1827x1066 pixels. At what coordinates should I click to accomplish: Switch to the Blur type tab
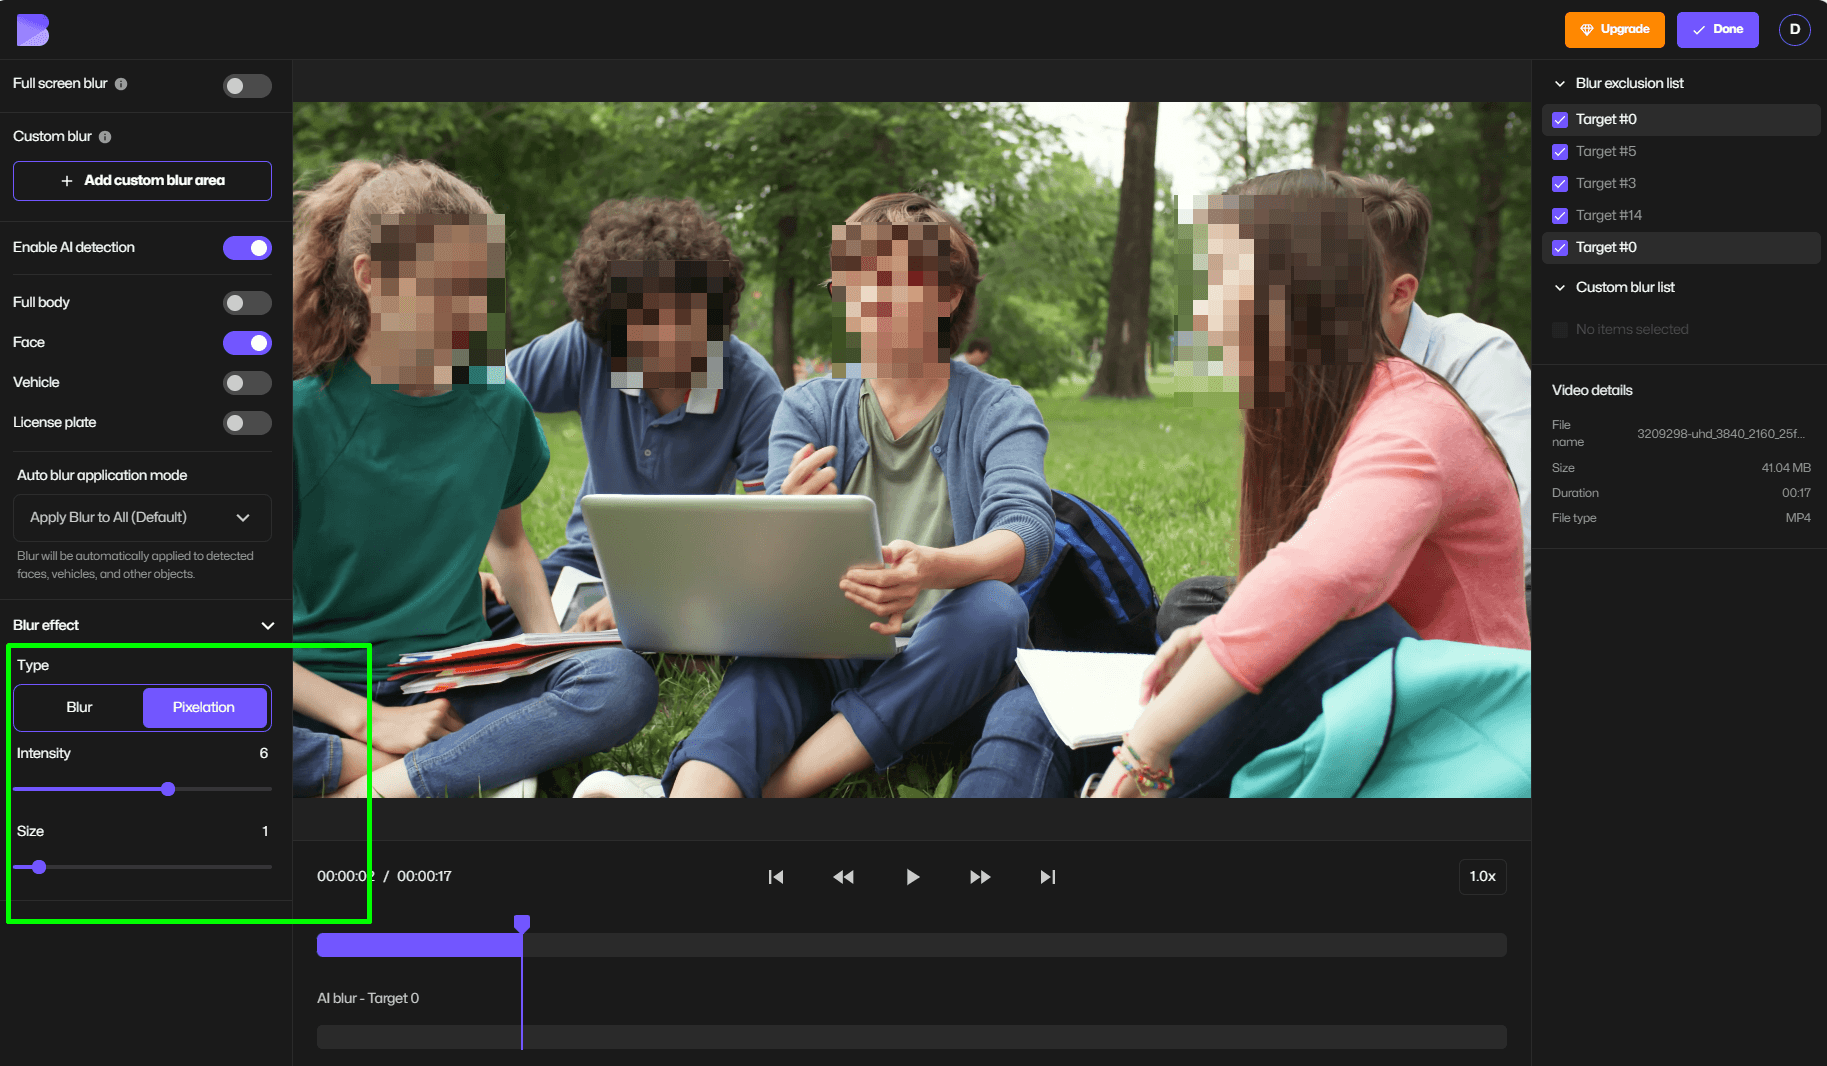(x=78, y=707)
